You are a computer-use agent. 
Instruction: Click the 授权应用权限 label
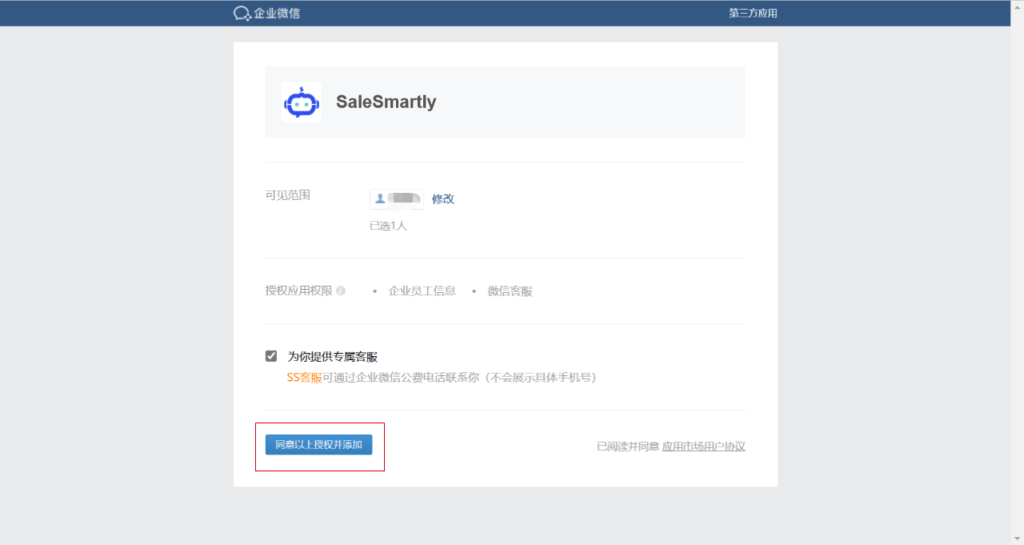[298, 290]
